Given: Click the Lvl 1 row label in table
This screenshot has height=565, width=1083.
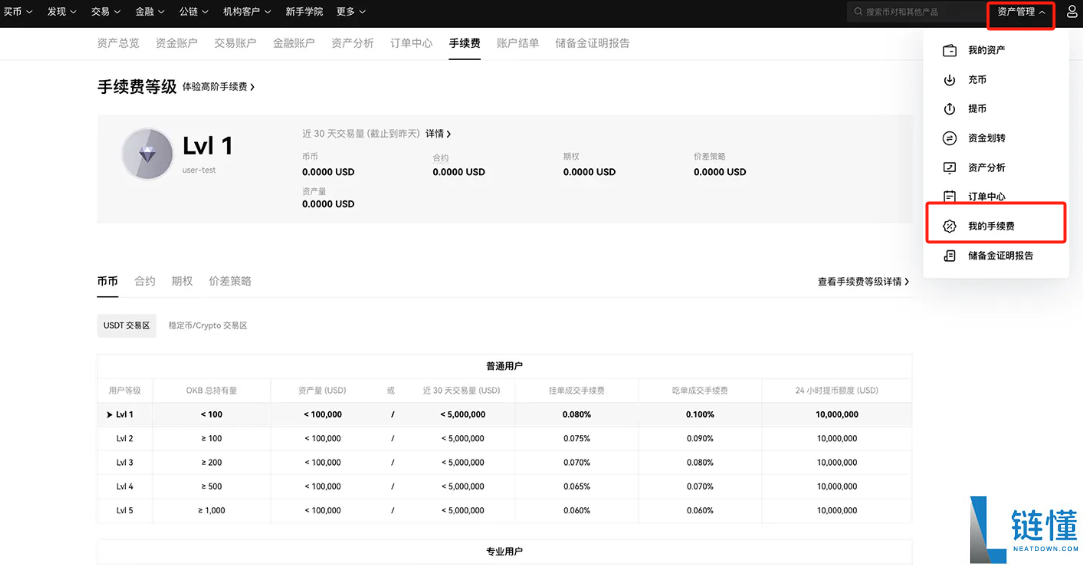Looking at the screenshot, I should click(124, 414).
